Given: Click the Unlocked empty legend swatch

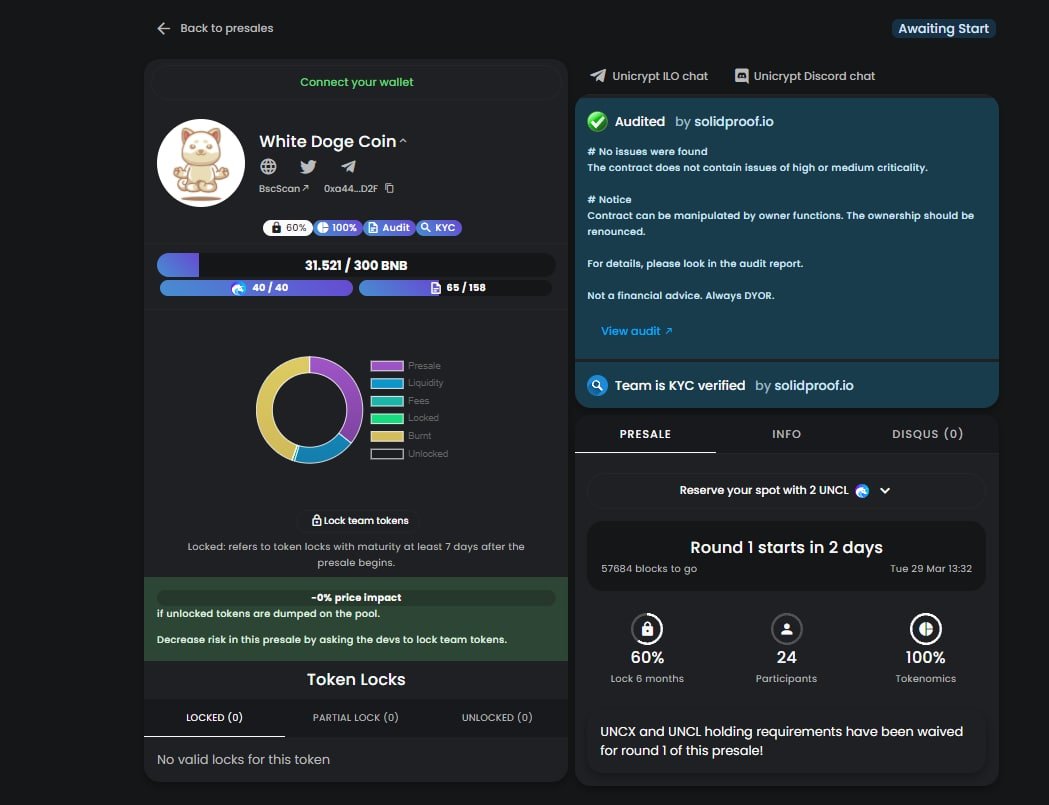Looking at the screenshot, I should [x=387, y=454].
